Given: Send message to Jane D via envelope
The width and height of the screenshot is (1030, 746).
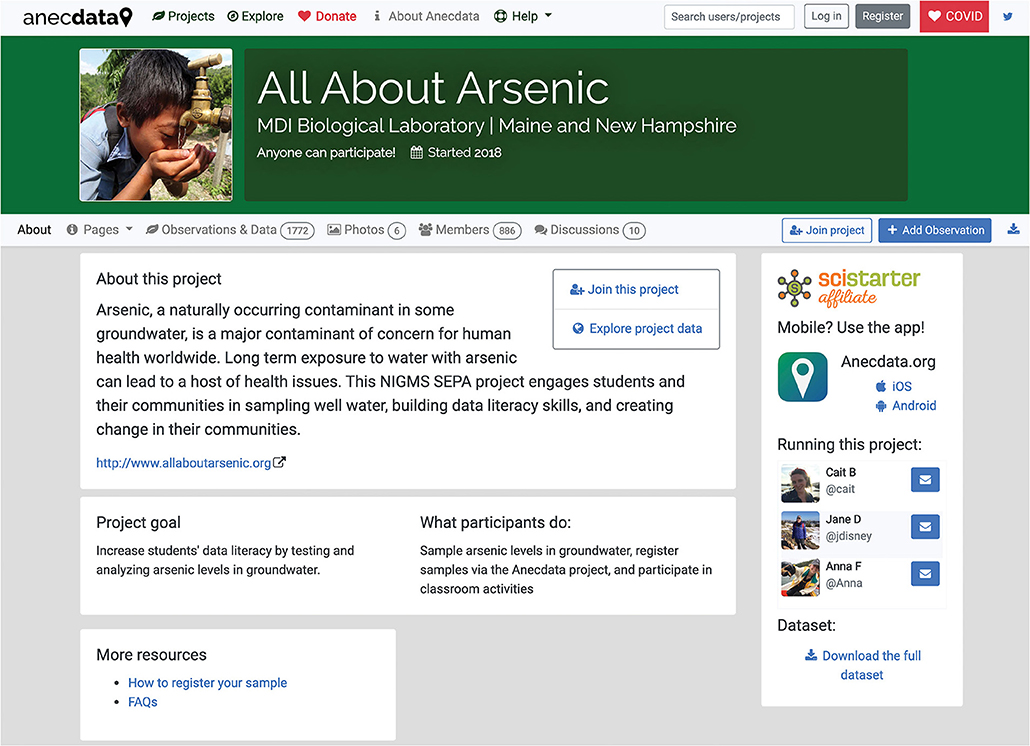Looking at the screenshot, I should (925, 527).
